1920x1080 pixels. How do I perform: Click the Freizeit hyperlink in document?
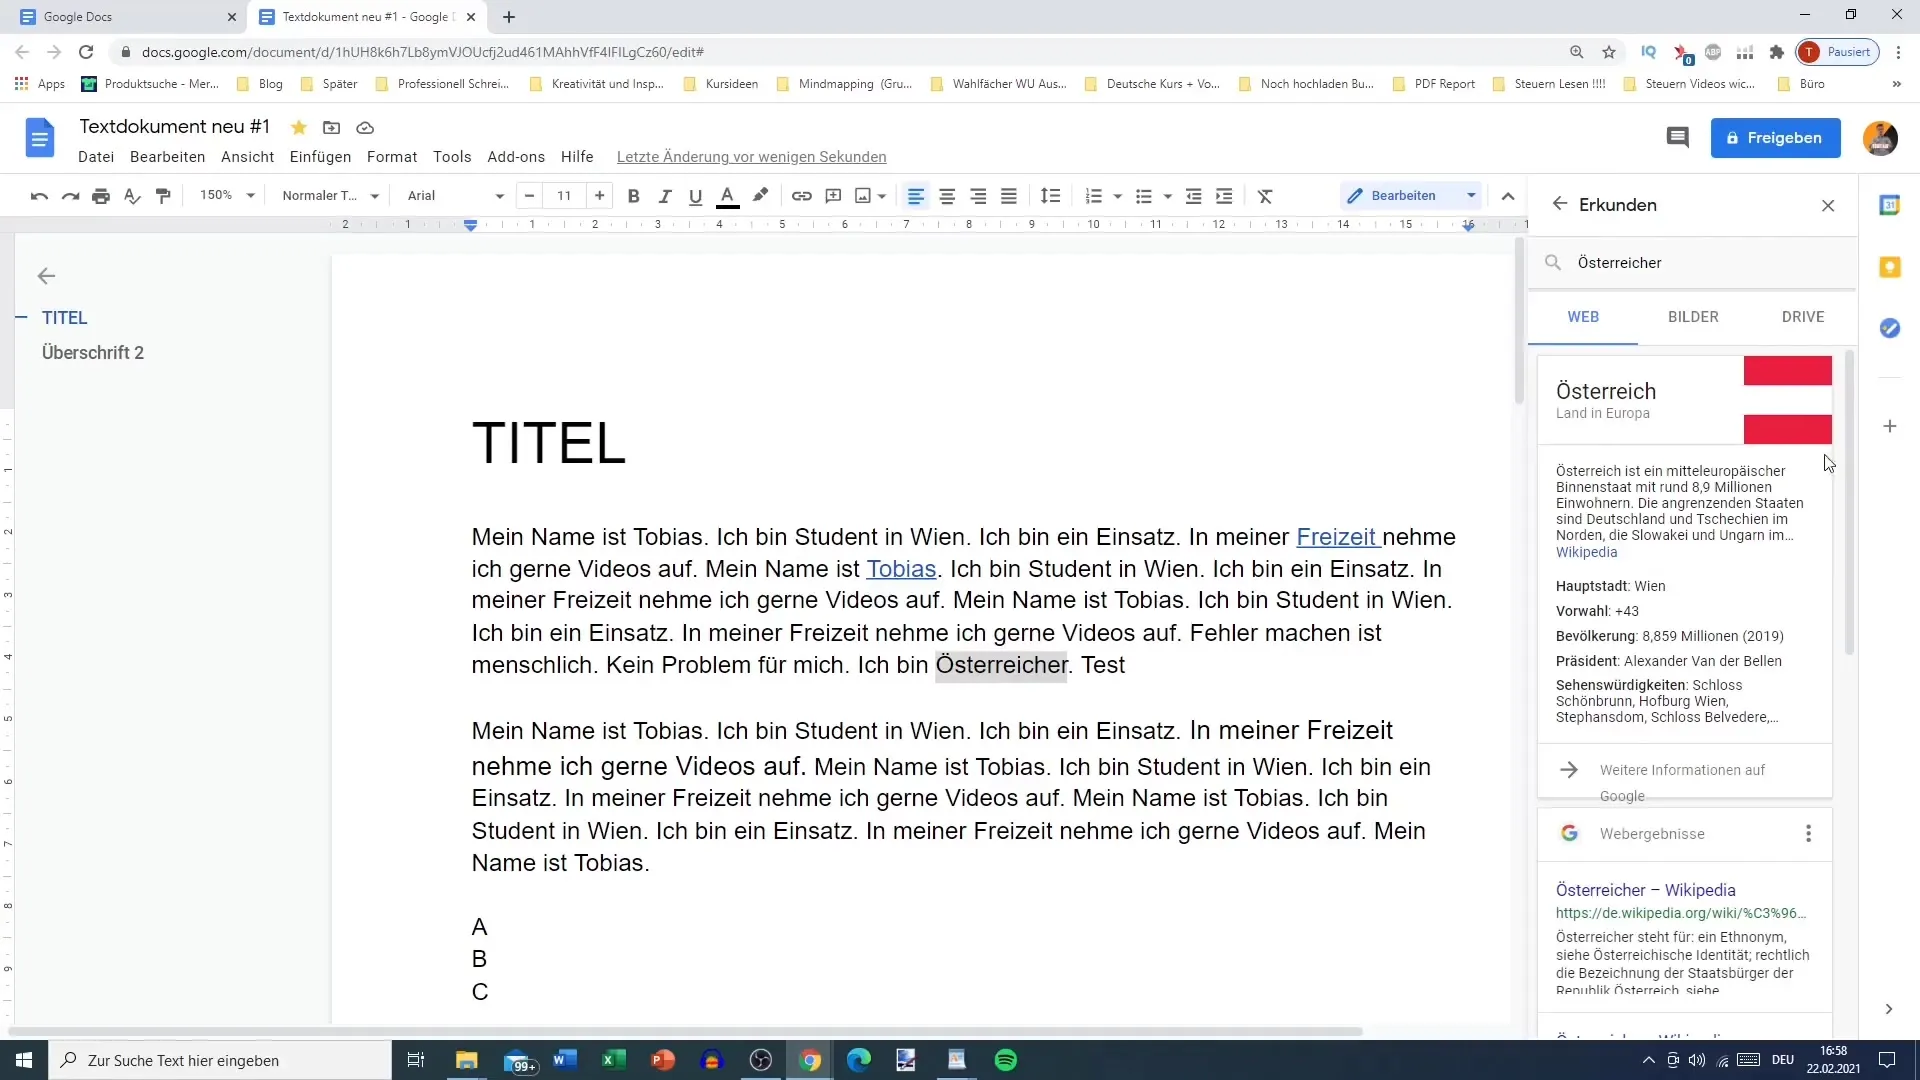1337,537
